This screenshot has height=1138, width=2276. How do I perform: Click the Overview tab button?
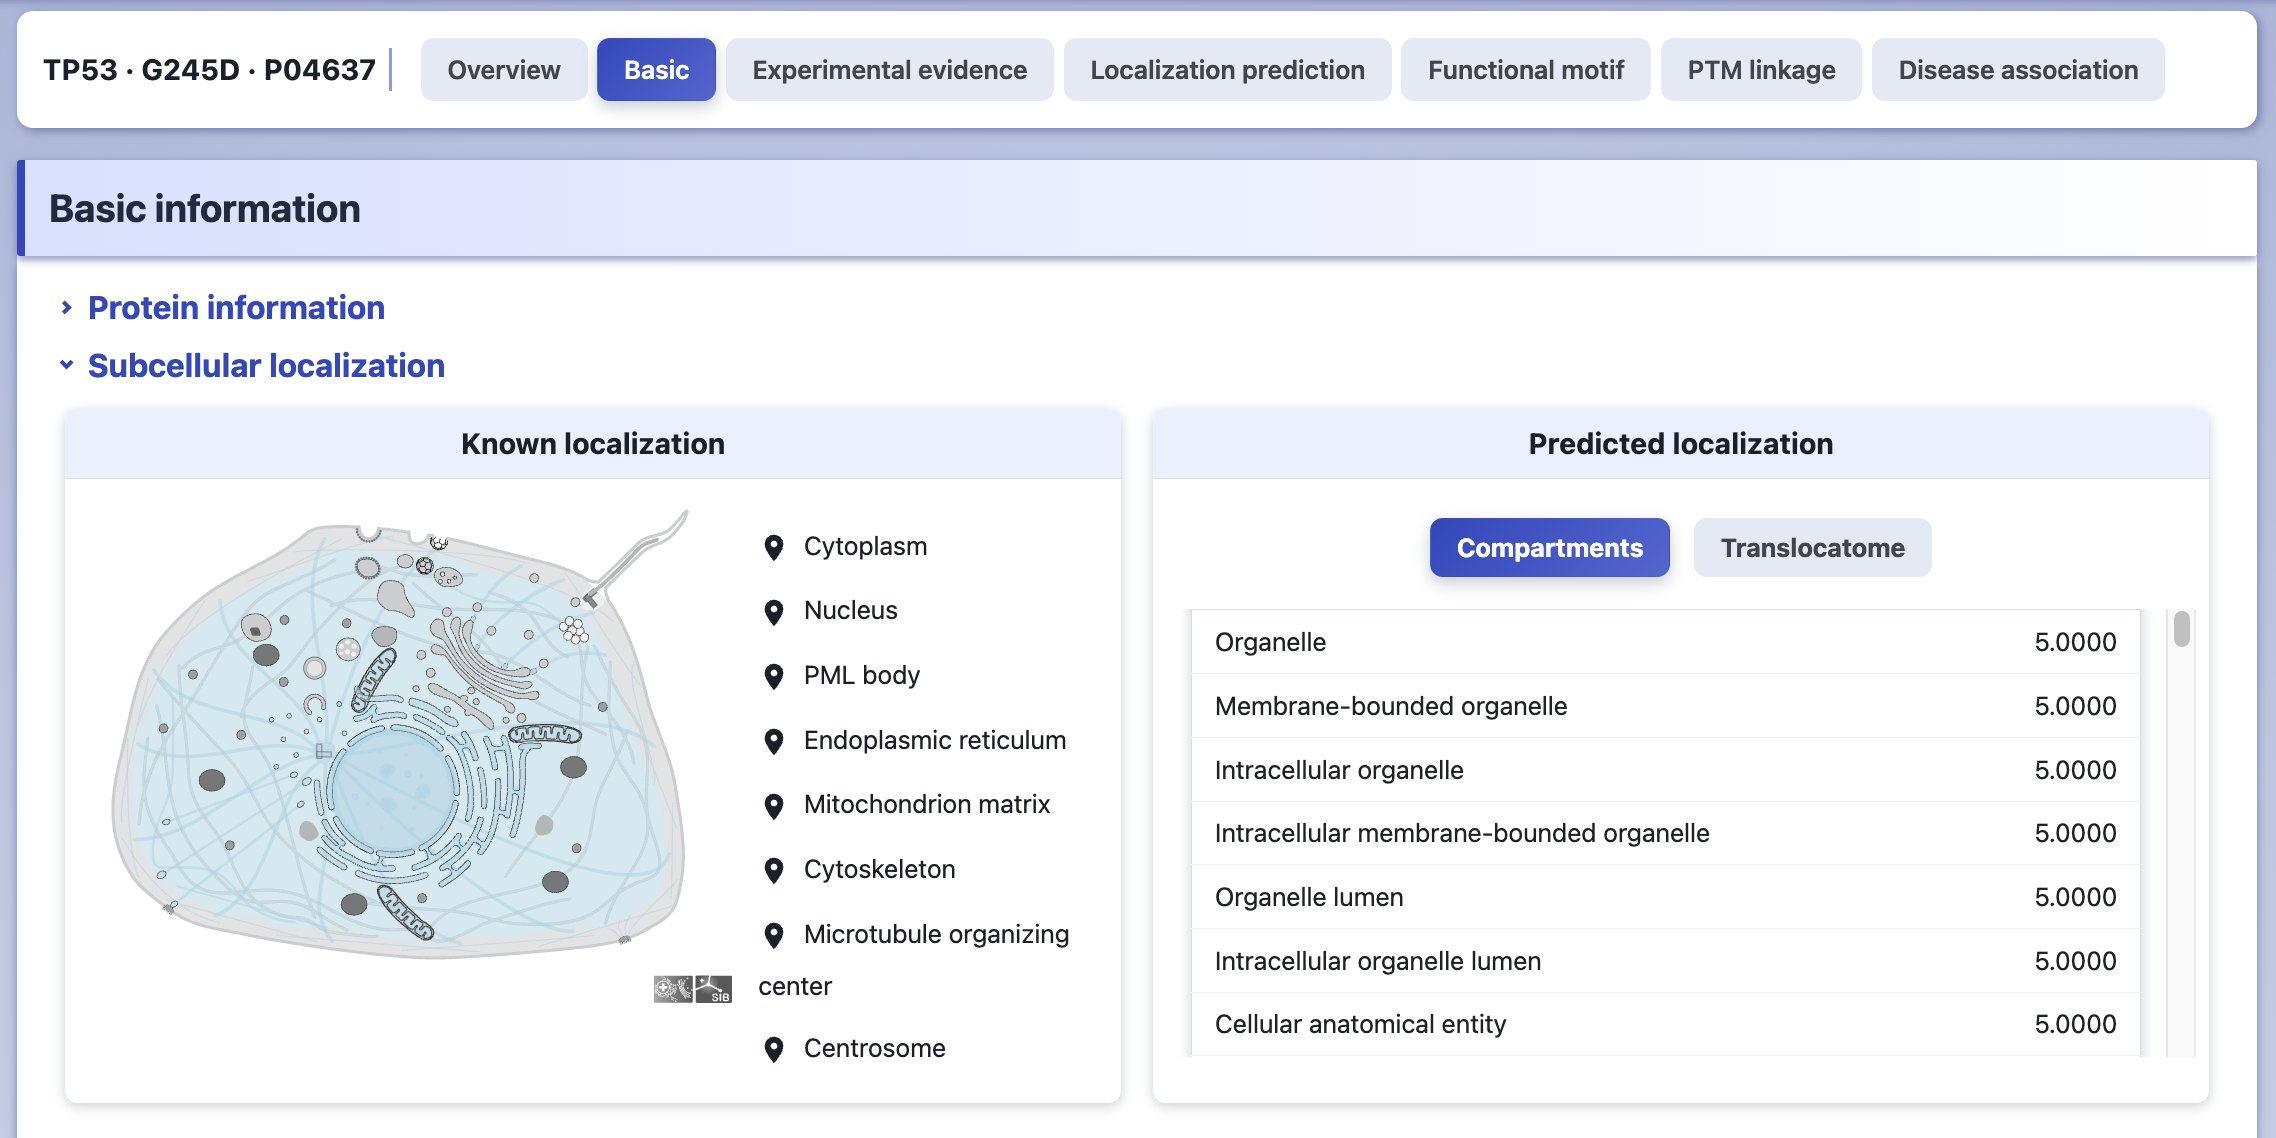pos(504,70)
